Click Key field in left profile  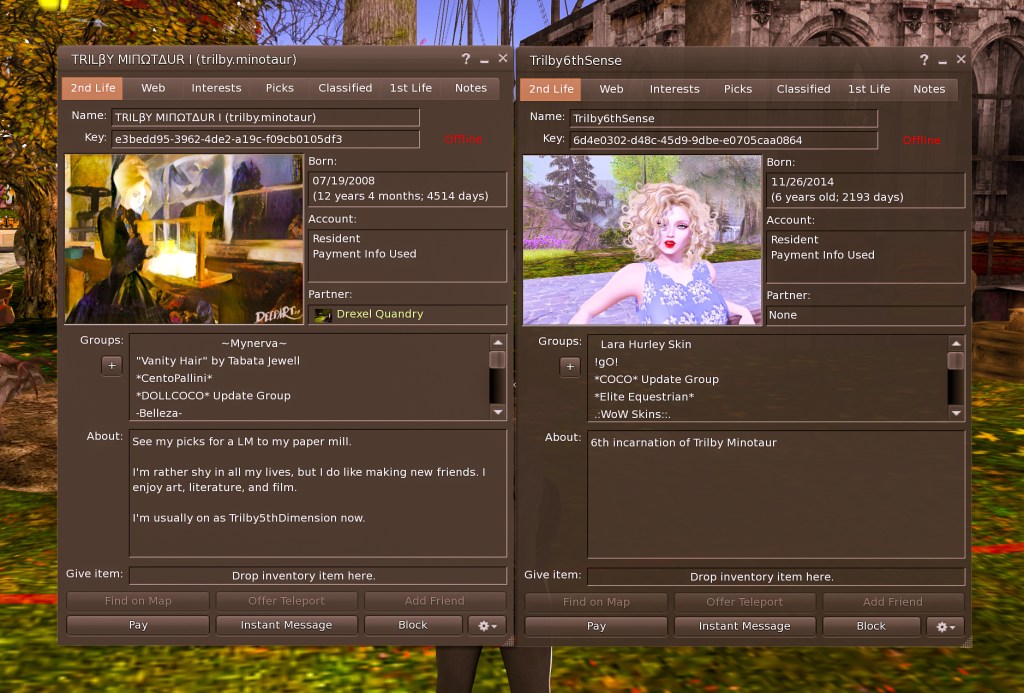click(x=265, y=139)
